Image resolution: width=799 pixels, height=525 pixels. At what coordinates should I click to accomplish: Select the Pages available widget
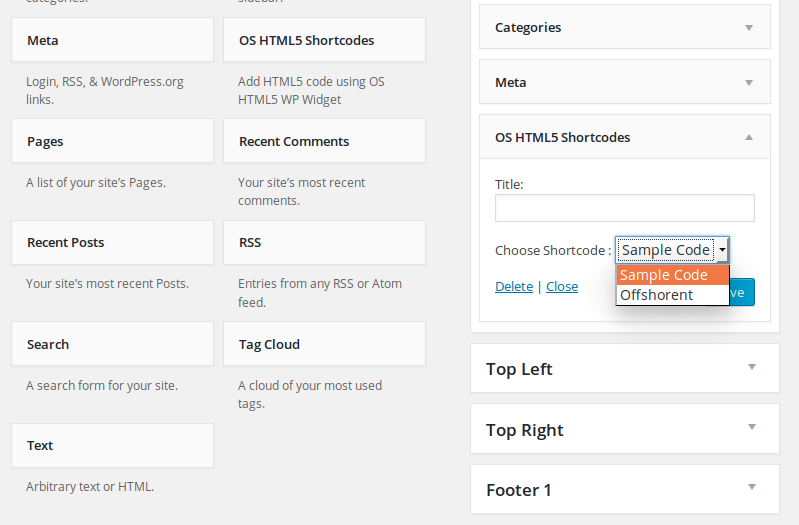[112, 142]
